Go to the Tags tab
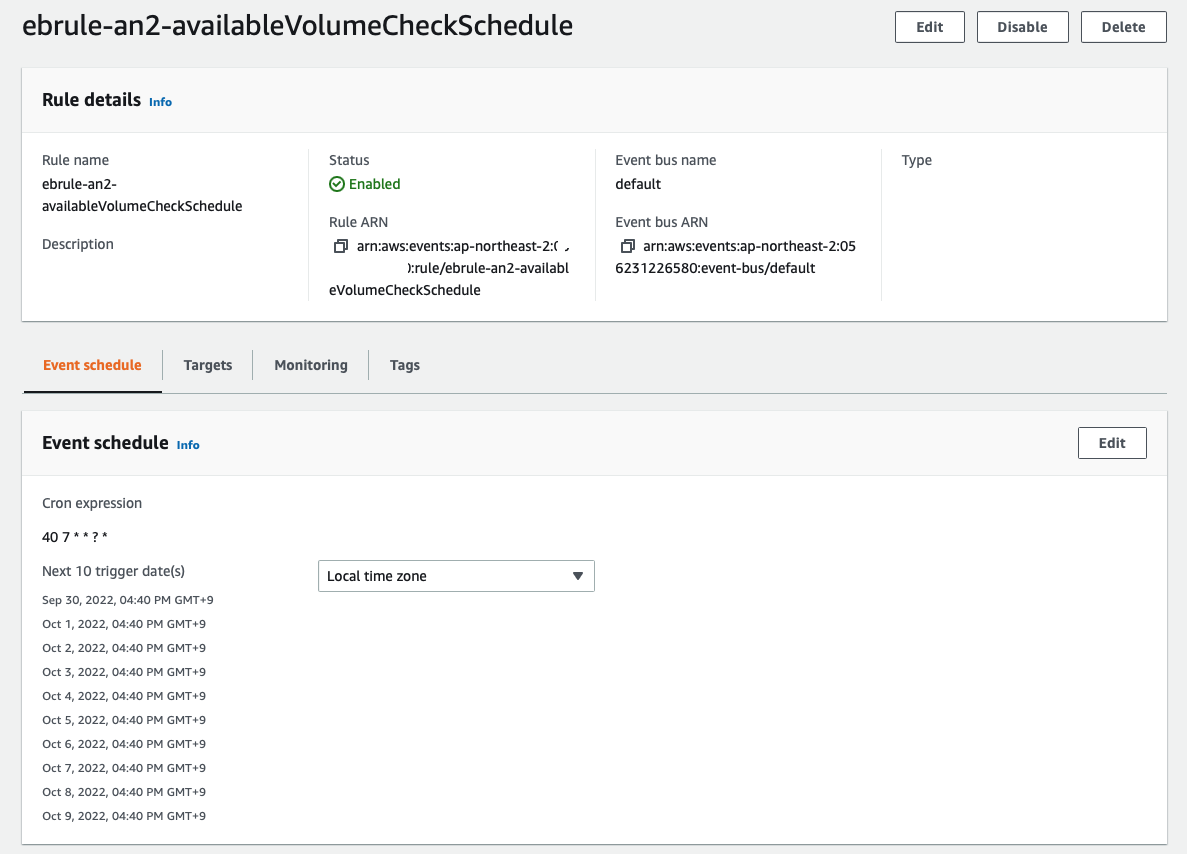Screen dimensions: 1187x854 [x=404, y=365]
